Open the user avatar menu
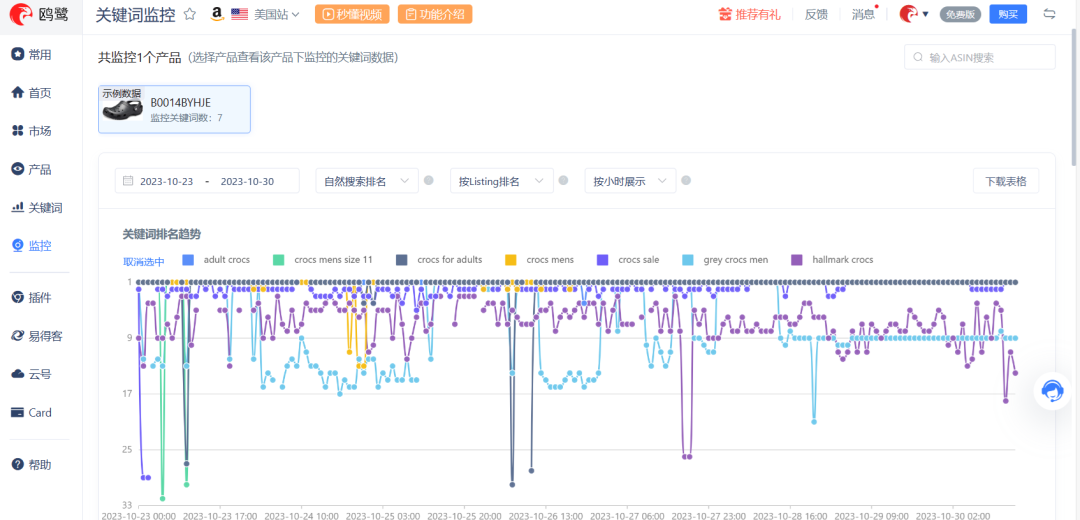 pos(914,14)
